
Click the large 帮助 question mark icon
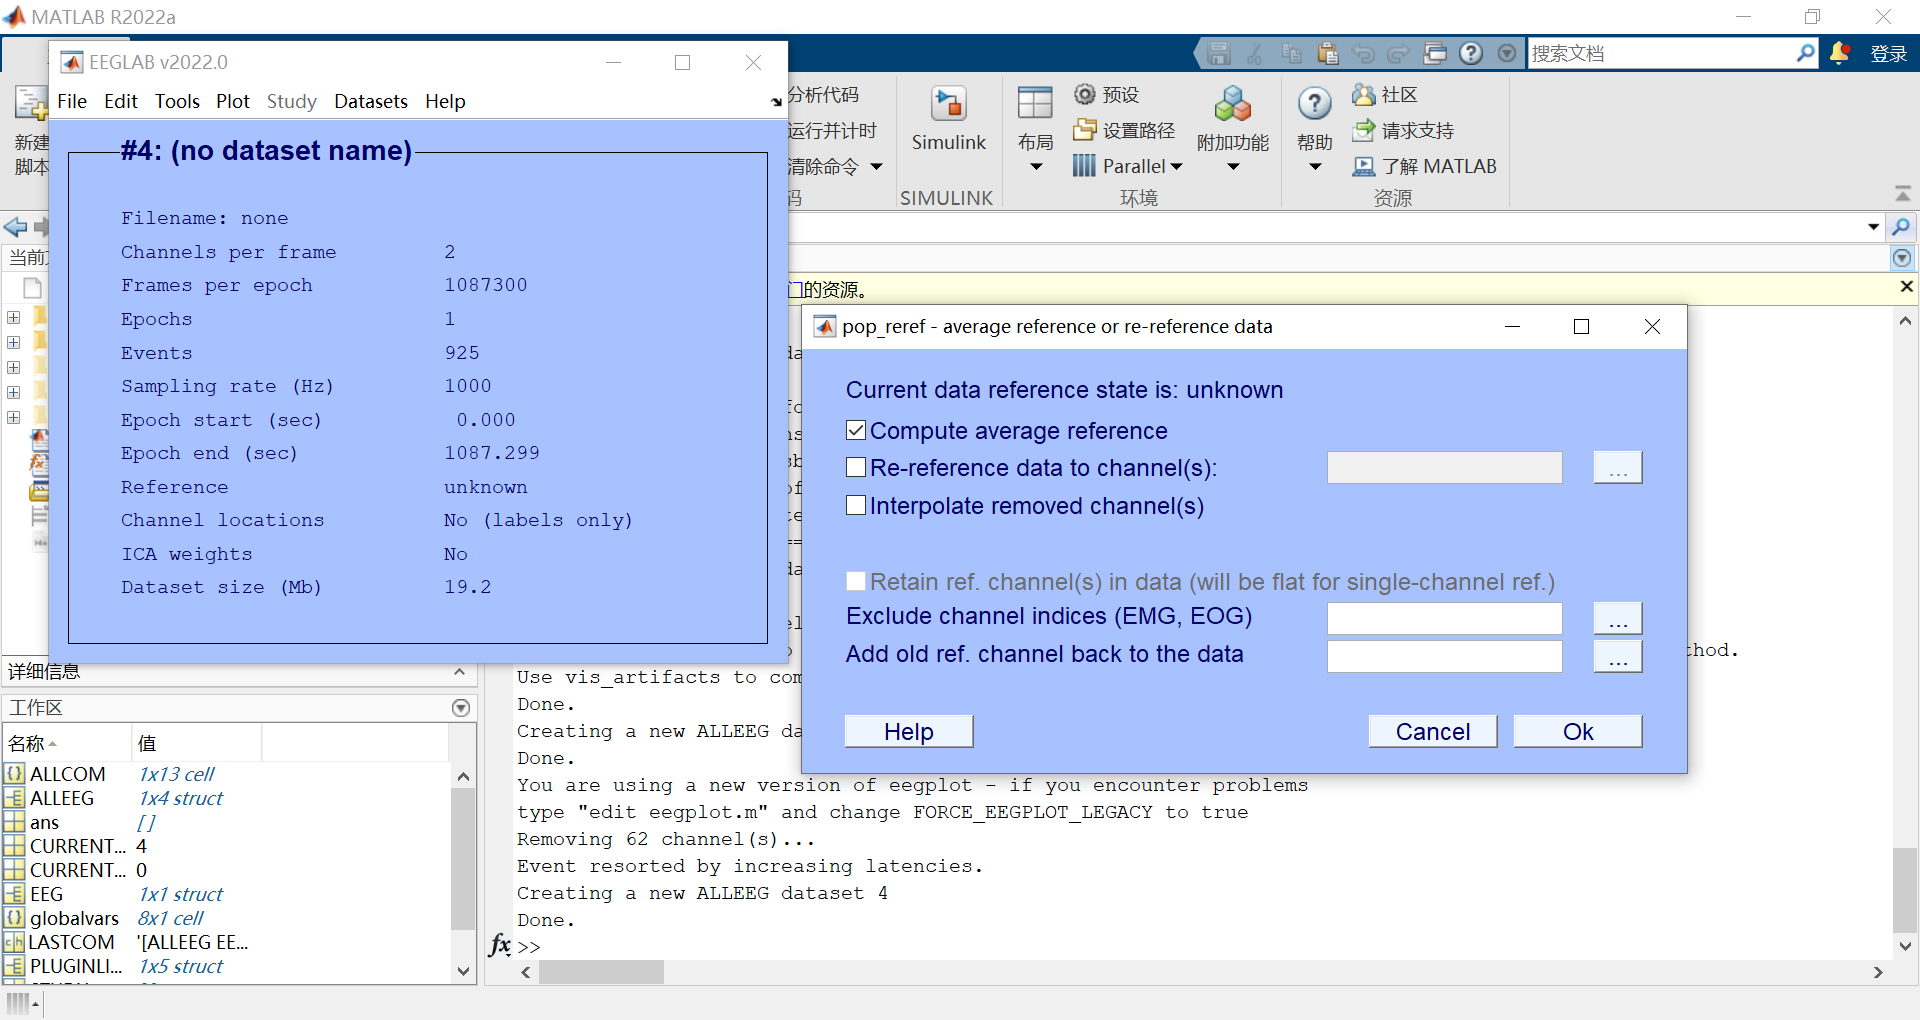[x=1315, y=103]
